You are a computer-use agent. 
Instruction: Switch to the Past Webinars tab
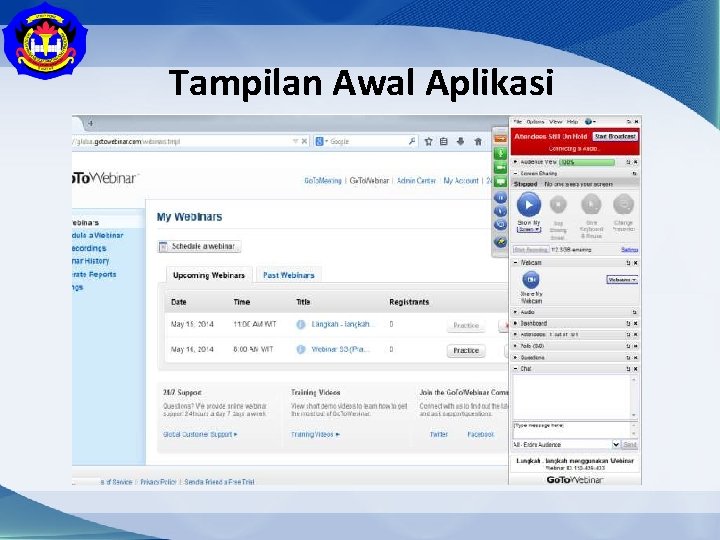pyautogui.click(x=289, y=275)
